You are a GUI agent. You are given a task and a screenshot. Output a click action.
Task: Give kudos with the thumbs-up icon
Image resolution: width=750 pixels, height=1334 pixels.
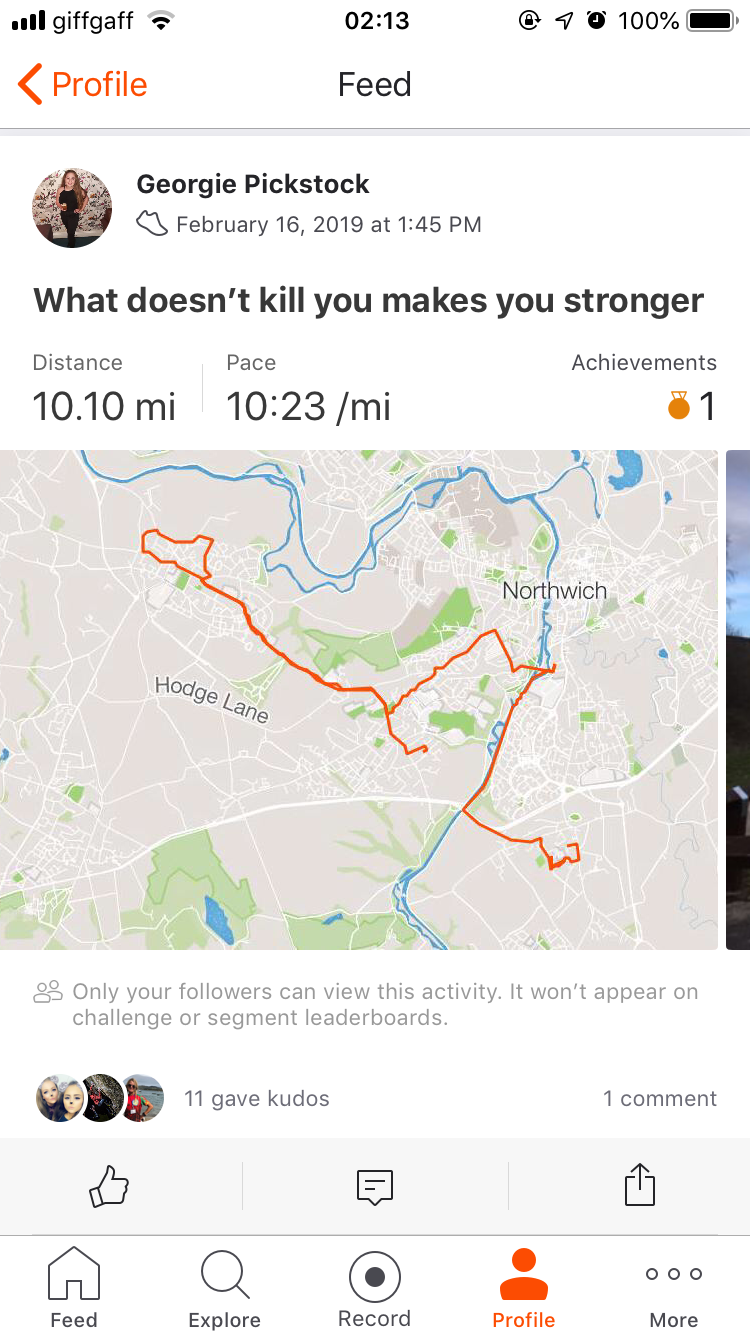[x=110, y=1187]
